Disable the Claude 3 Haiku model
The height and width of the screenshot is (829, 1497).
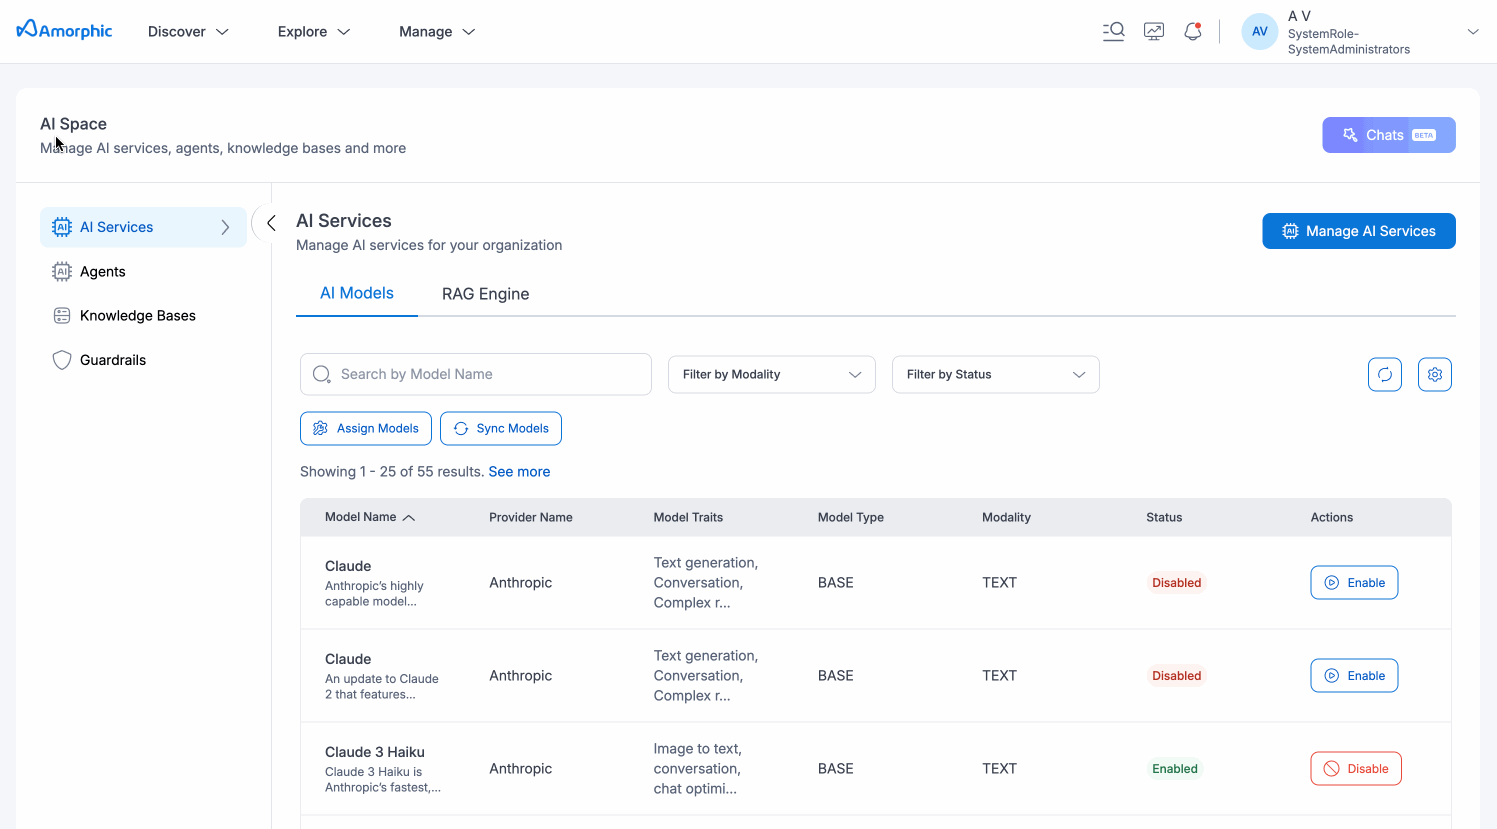coord(1355,769)
